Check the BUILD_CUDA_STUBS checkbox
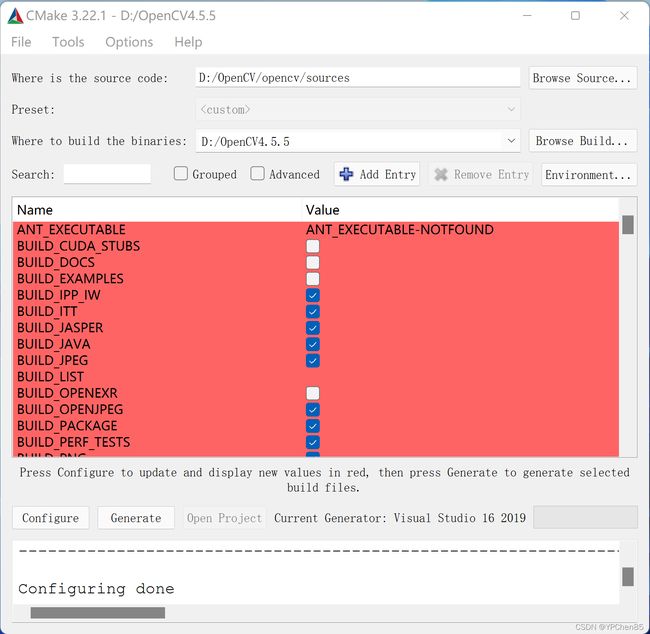650x634 pixels. click(x=313, y=246)
